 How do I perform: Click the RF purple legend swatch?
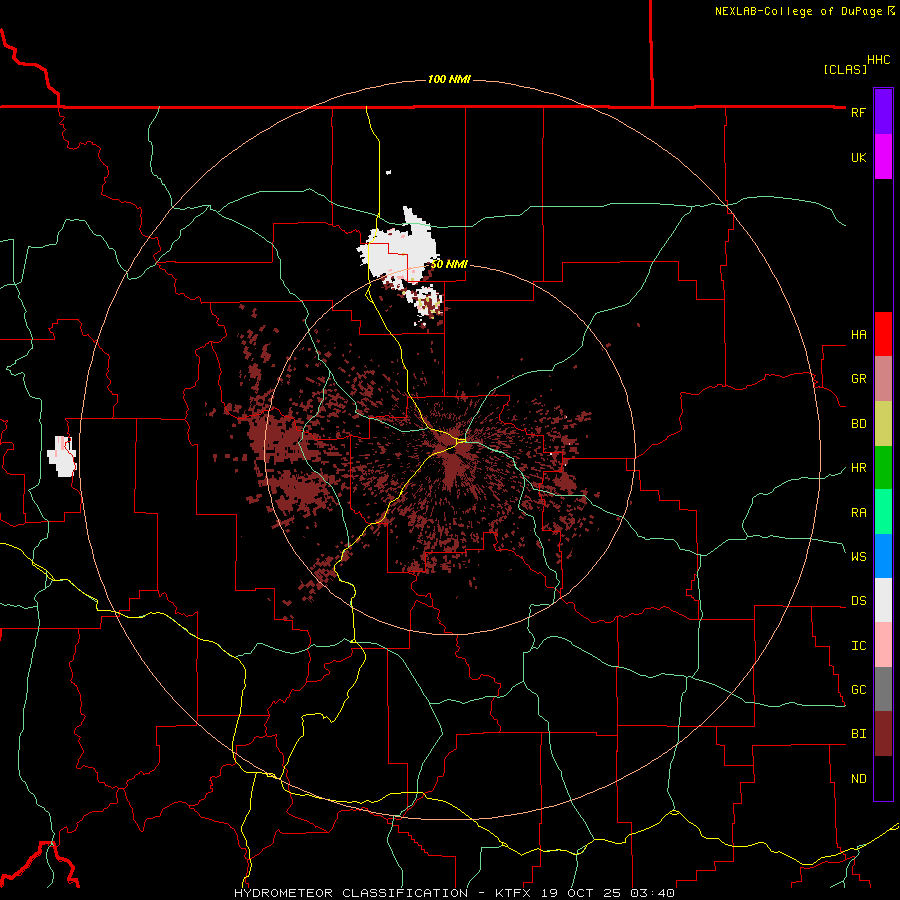coord(883,112)
